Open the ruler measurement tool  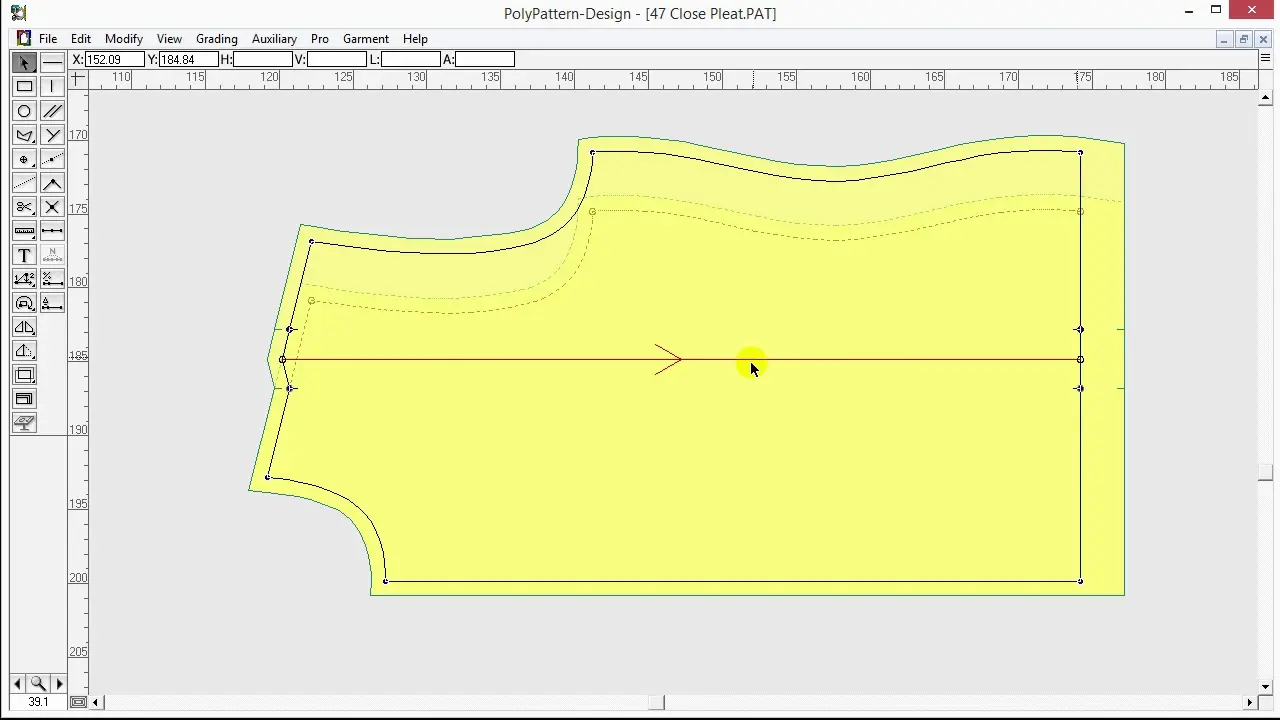(x=25, y=231)
